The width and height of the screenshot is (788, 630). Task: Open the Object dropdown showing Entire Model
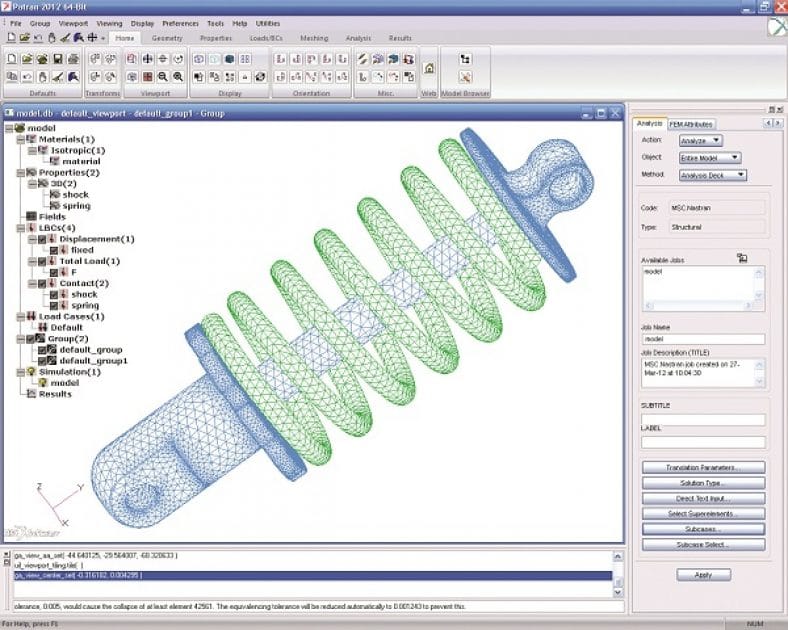[x=710, y=158]
